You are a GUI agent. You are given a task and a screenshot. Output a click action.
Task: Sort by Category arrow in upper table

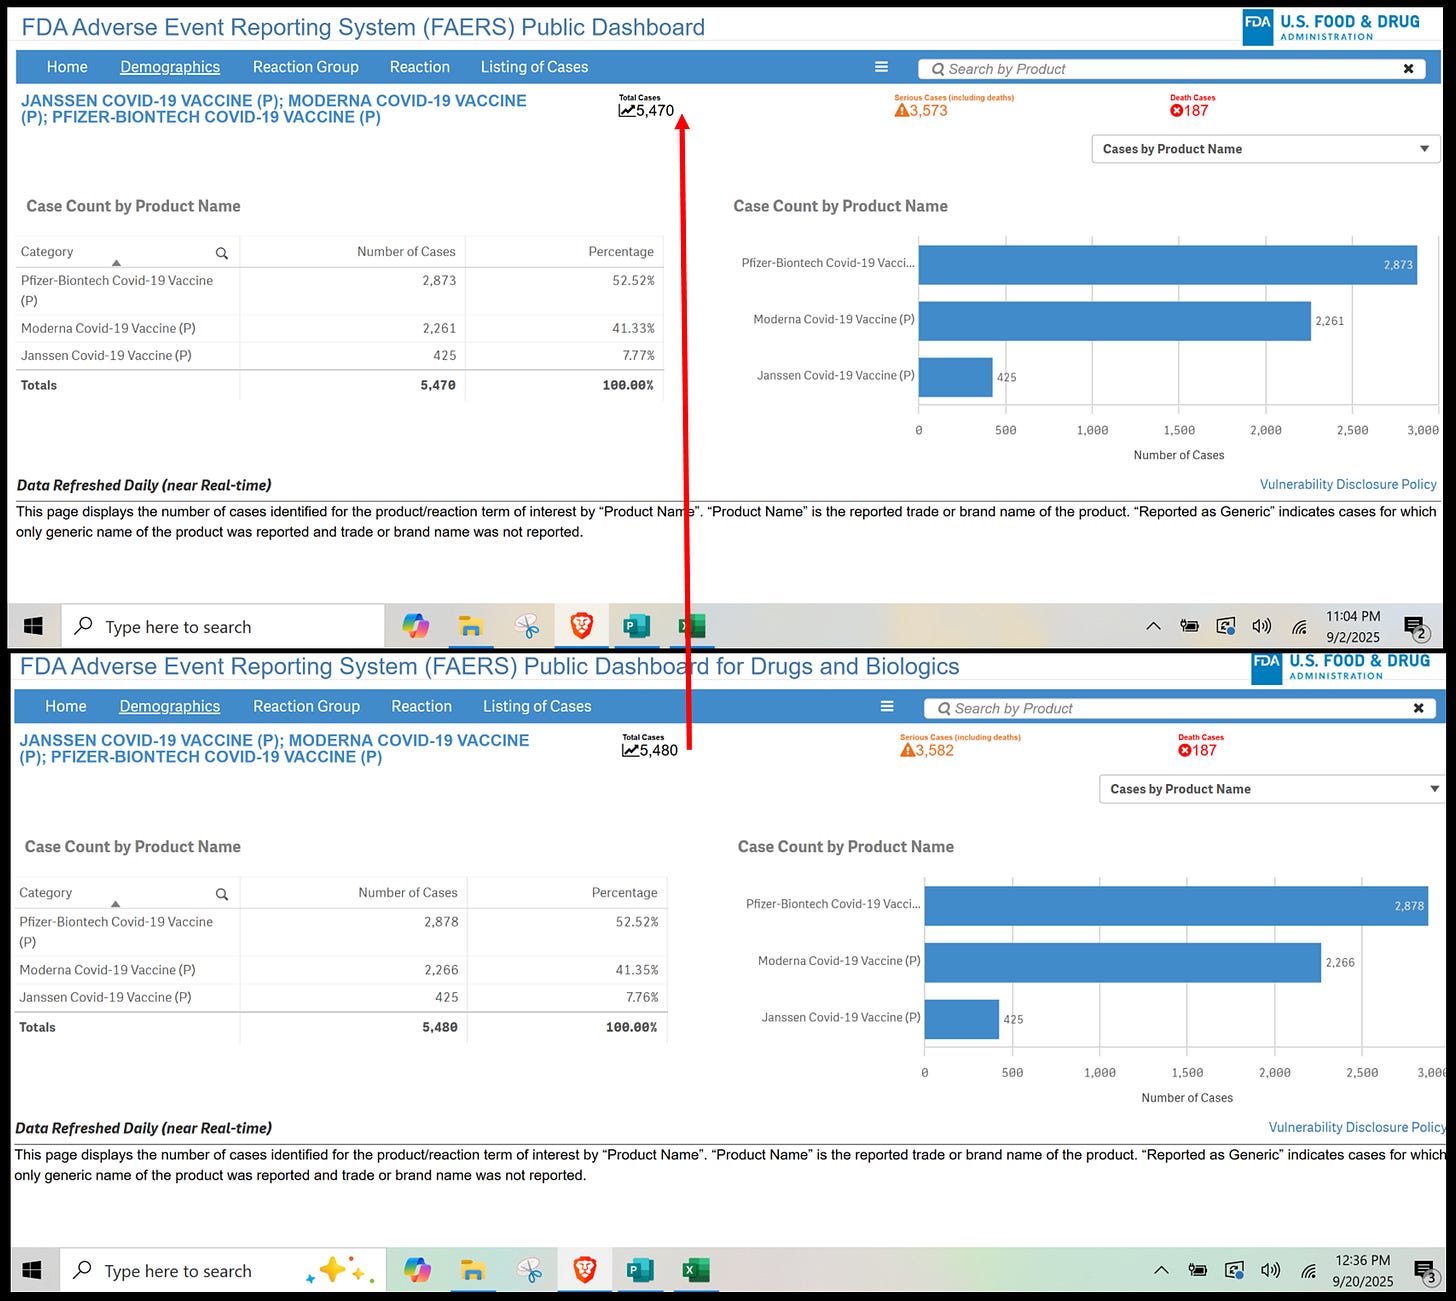click(116, 263)
